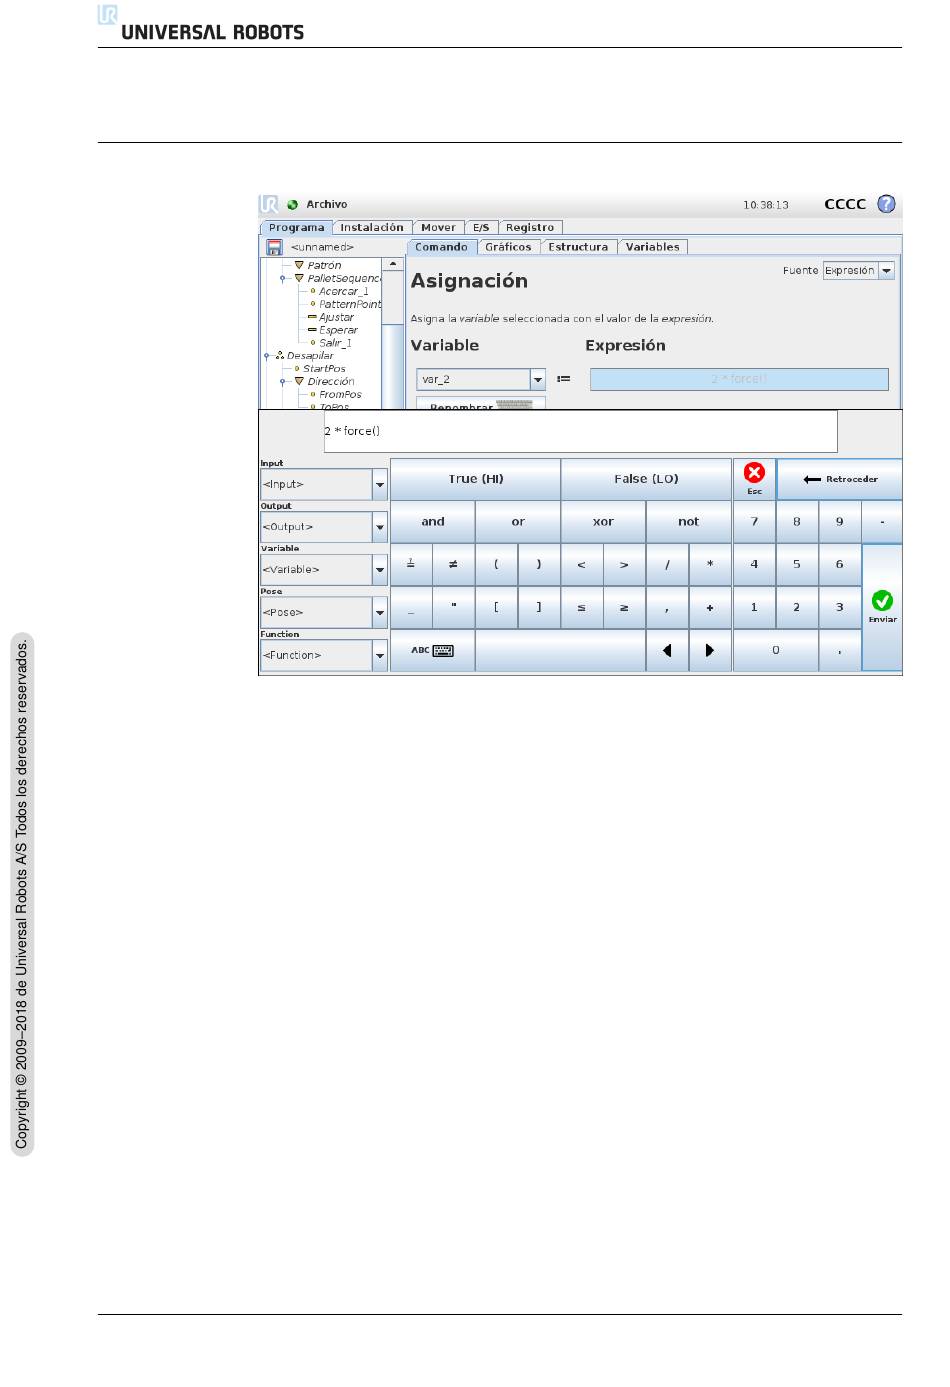Open the Fuente Expresión dropdown
Image resolution: width=950 pixels, height=1387 pixels.
[858, 270]
